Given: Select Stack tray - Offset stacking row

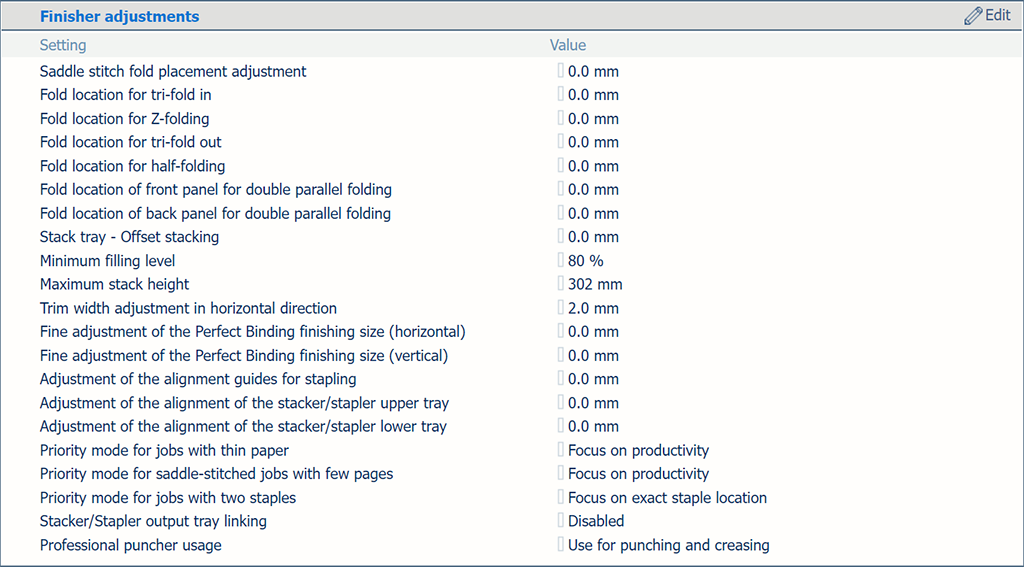Looking at the screenshot, I should point(512,236).
